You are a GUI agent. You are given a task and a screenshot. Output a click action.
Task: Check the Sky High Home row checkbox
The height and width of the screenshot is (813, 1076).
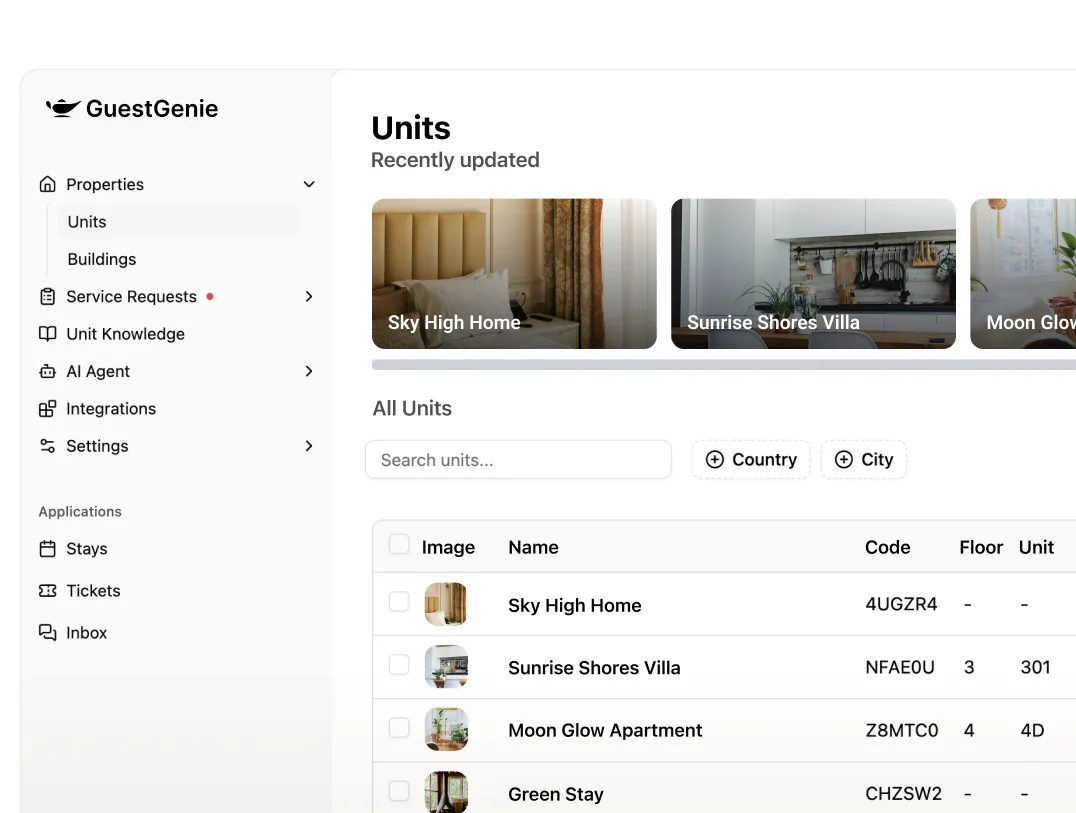pyautogui.click(x=399, y=602)
